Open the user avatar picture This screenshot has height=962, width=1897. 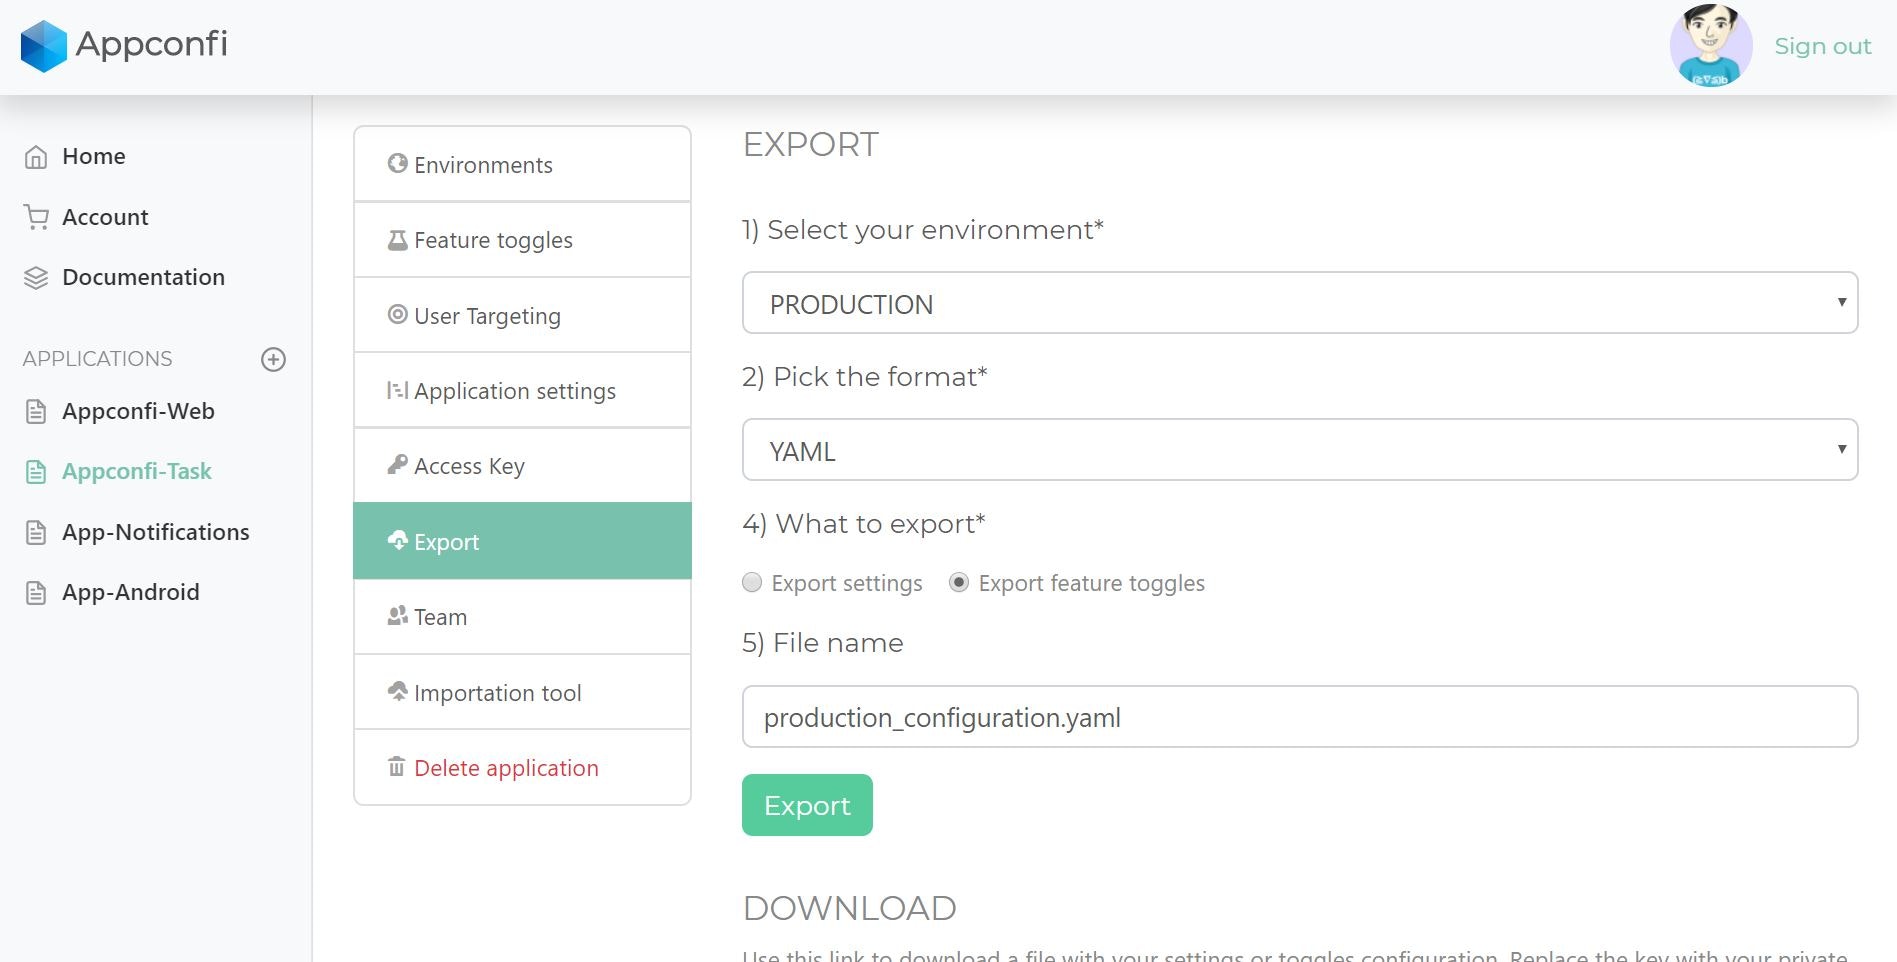point(1711,45)
